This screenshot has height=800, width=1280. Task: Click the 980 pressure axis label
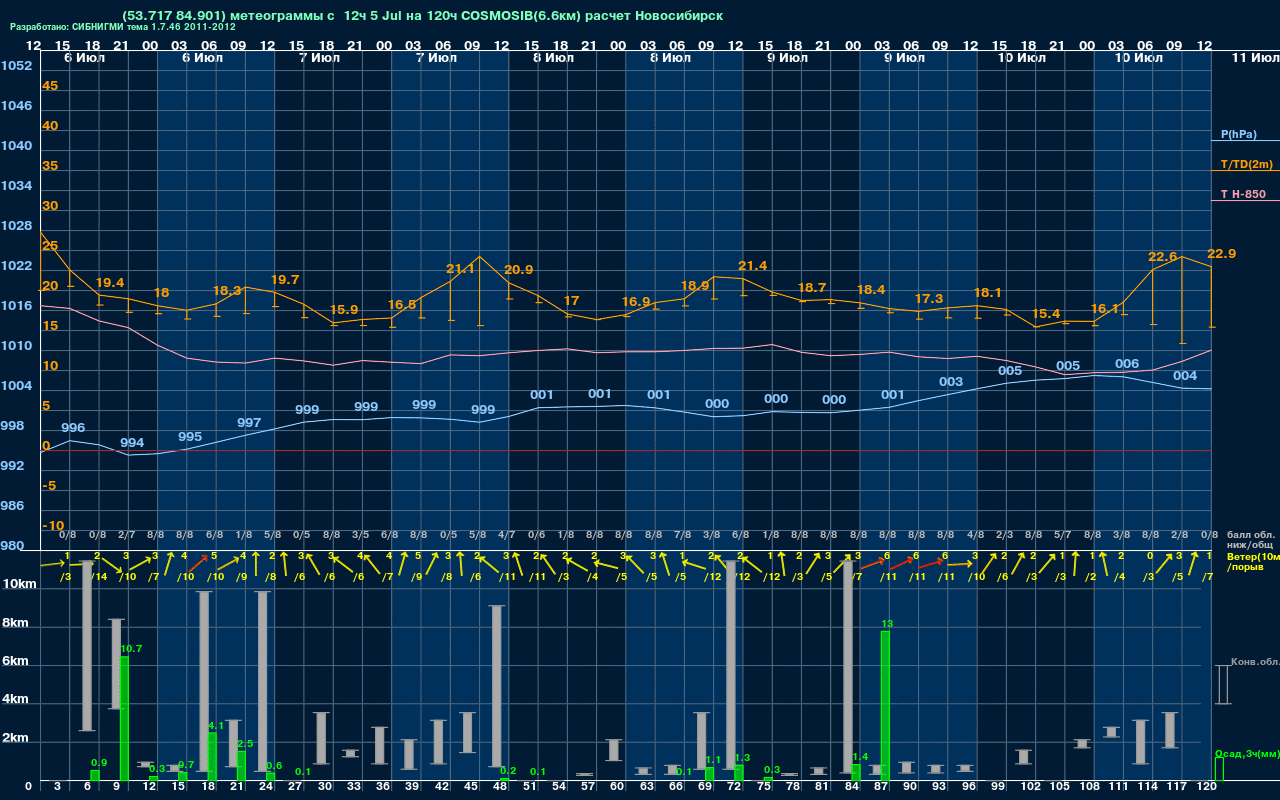point(12,546)
